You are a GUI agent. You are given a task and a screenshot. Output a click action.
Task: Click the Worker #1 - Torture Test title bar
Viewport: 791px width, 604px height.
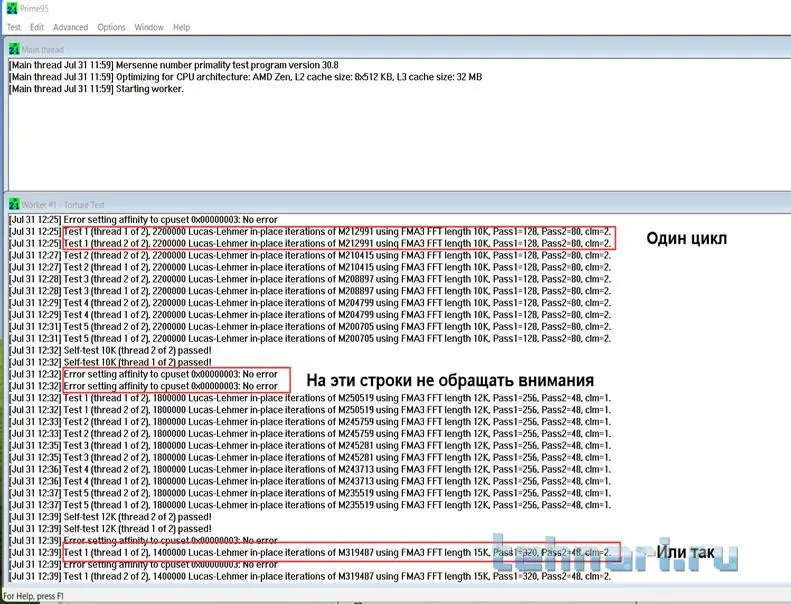pos(399,204)
